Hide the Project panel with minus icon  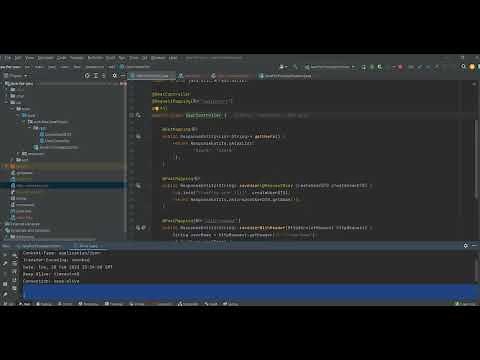coord(122,76)
